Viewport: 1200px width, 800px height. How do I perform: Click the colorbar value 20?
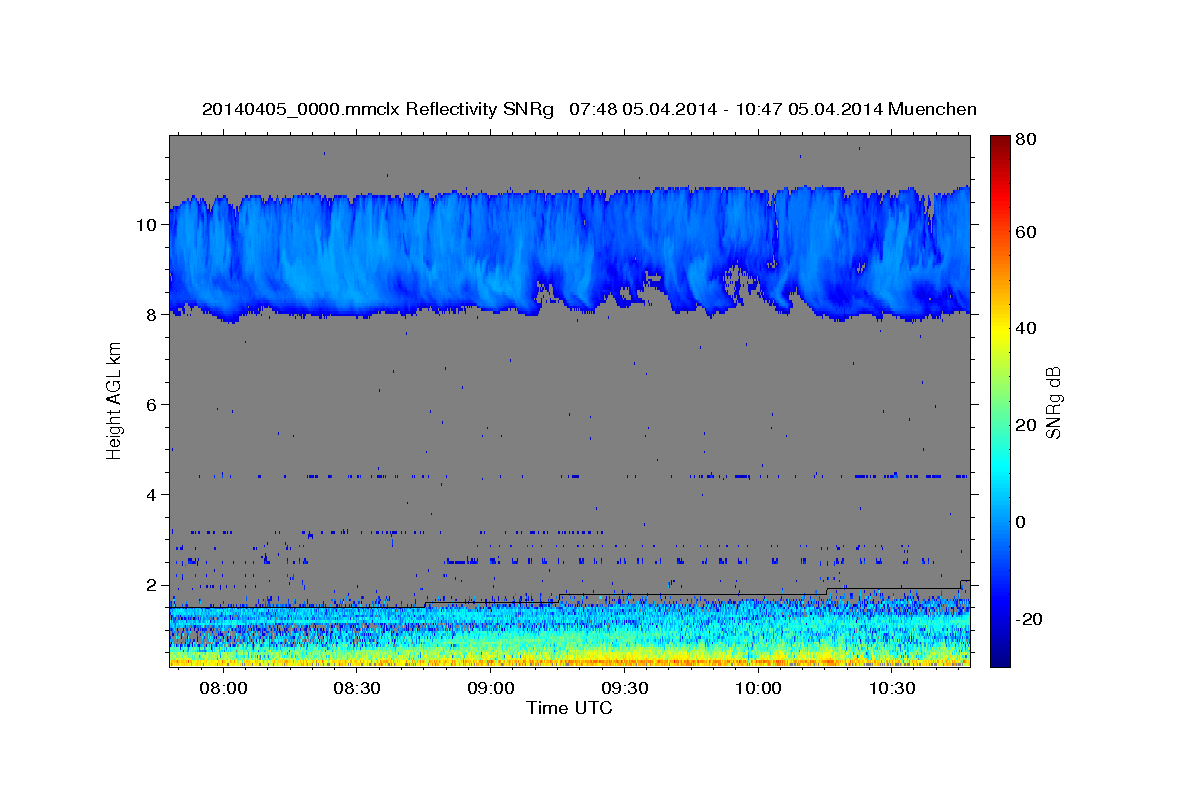coord(1025,425)
